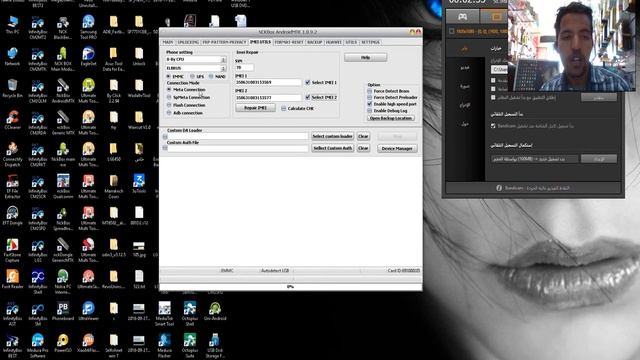Switch to the UNLOCKING tab
This screenshot has height=360, width=640.
pos(188,42)
